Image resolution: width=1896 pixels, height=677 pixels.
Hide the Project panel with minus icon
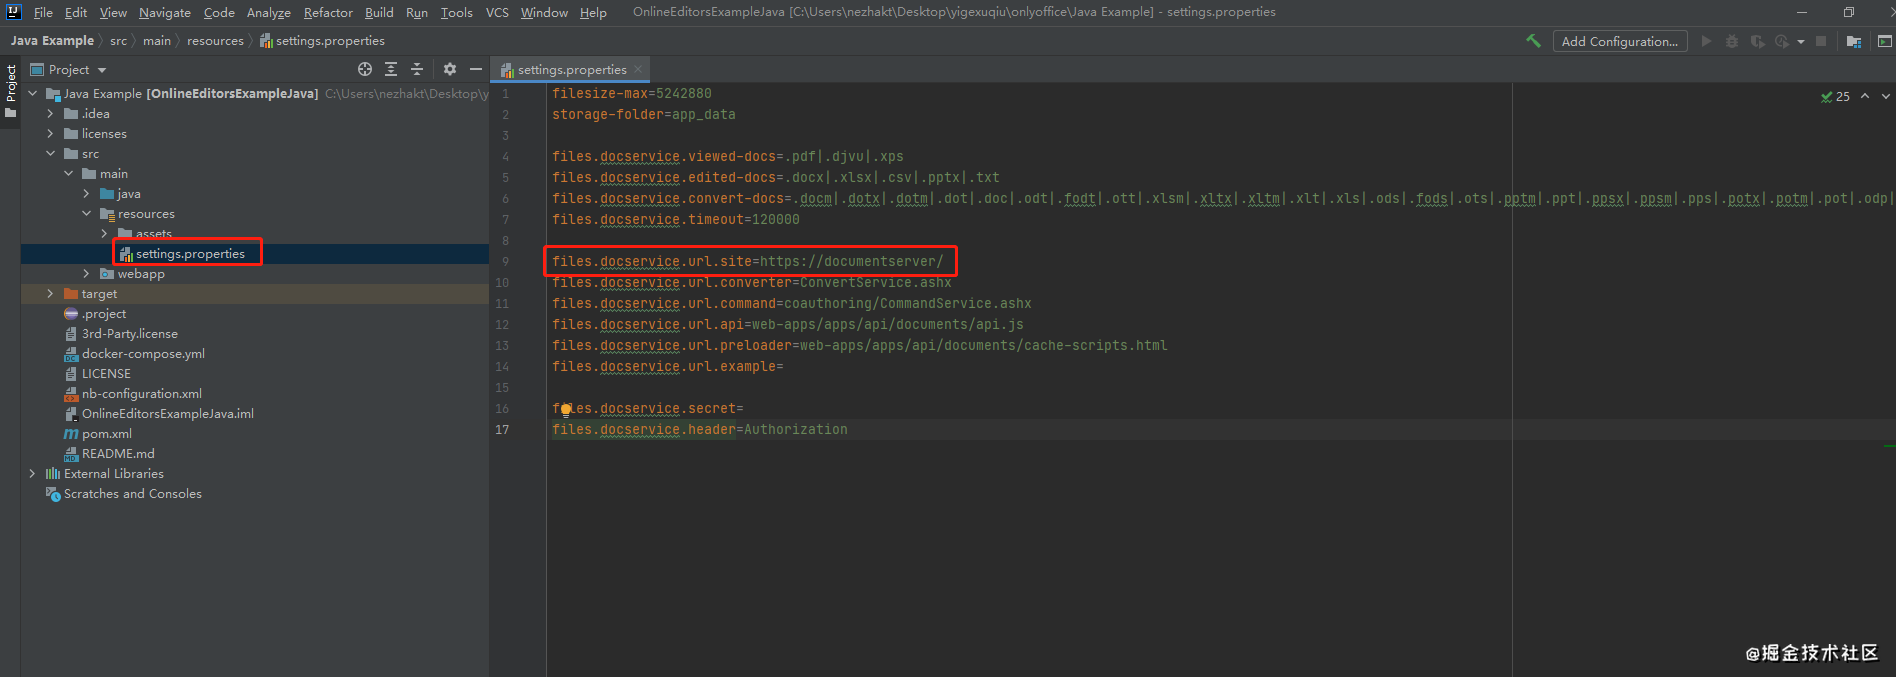476,69
